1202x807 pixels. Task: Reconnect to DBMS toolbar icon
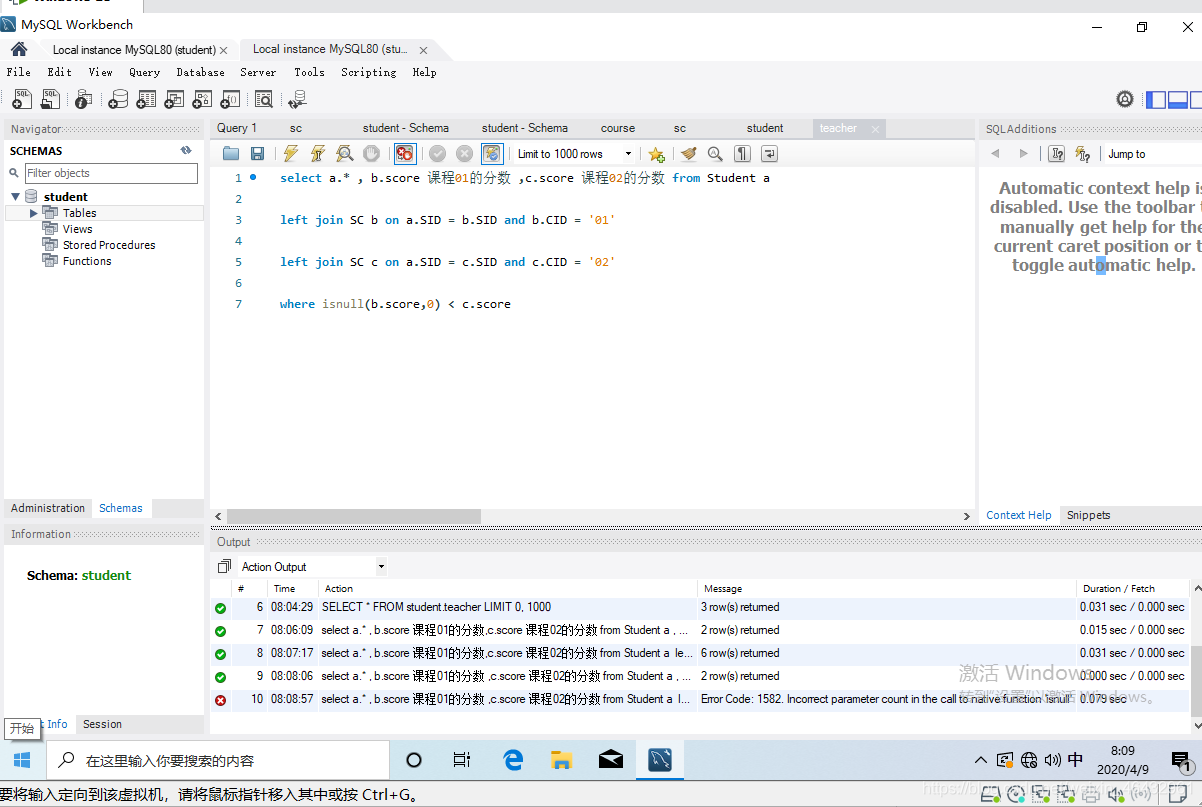[297, 99]
